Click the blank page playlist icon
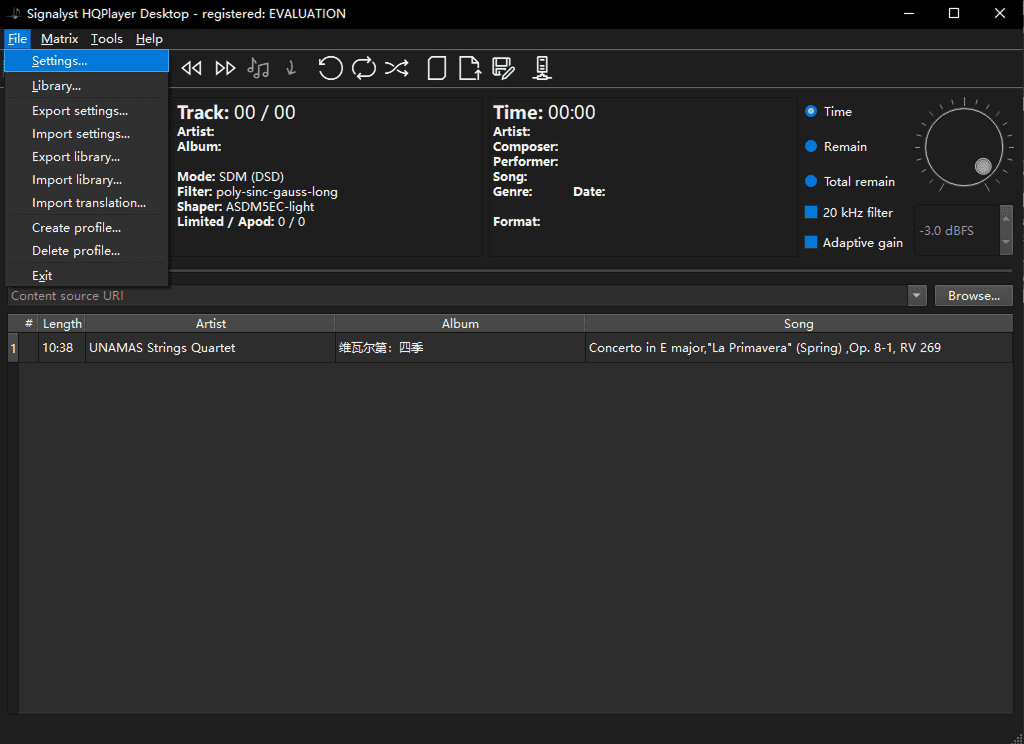Screen dimensions: 1024x744 (436, 68)
